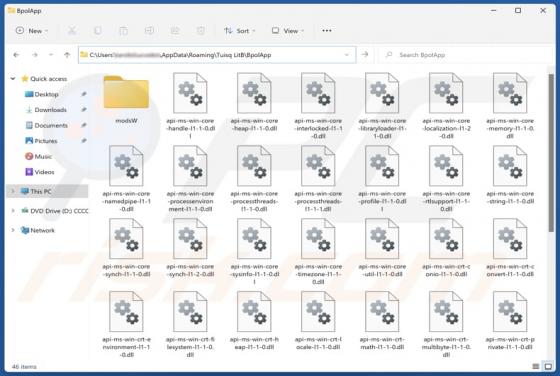This screenshot has height=376, width=560.
Task: Select api-ms-win-core-handle-l1-1-0.dll file icon
Action: (190, 93)
